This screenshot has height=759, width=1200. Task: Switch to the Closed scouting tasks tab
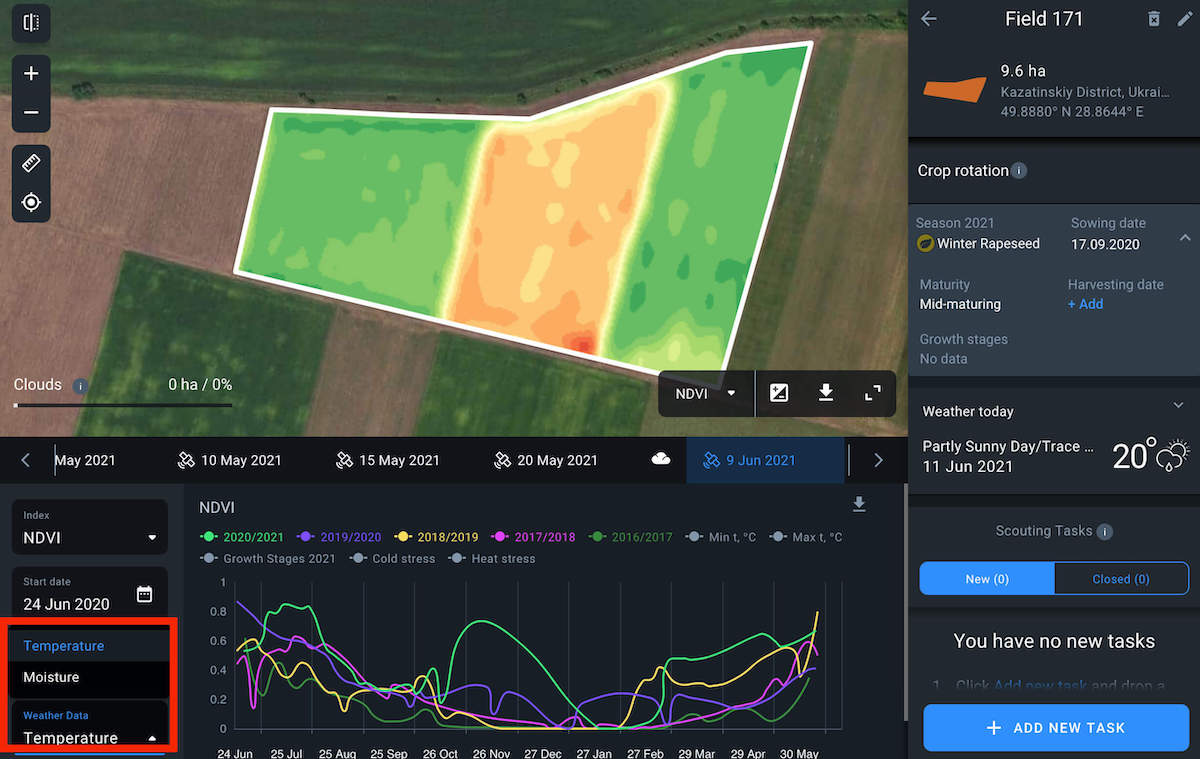1121,578
